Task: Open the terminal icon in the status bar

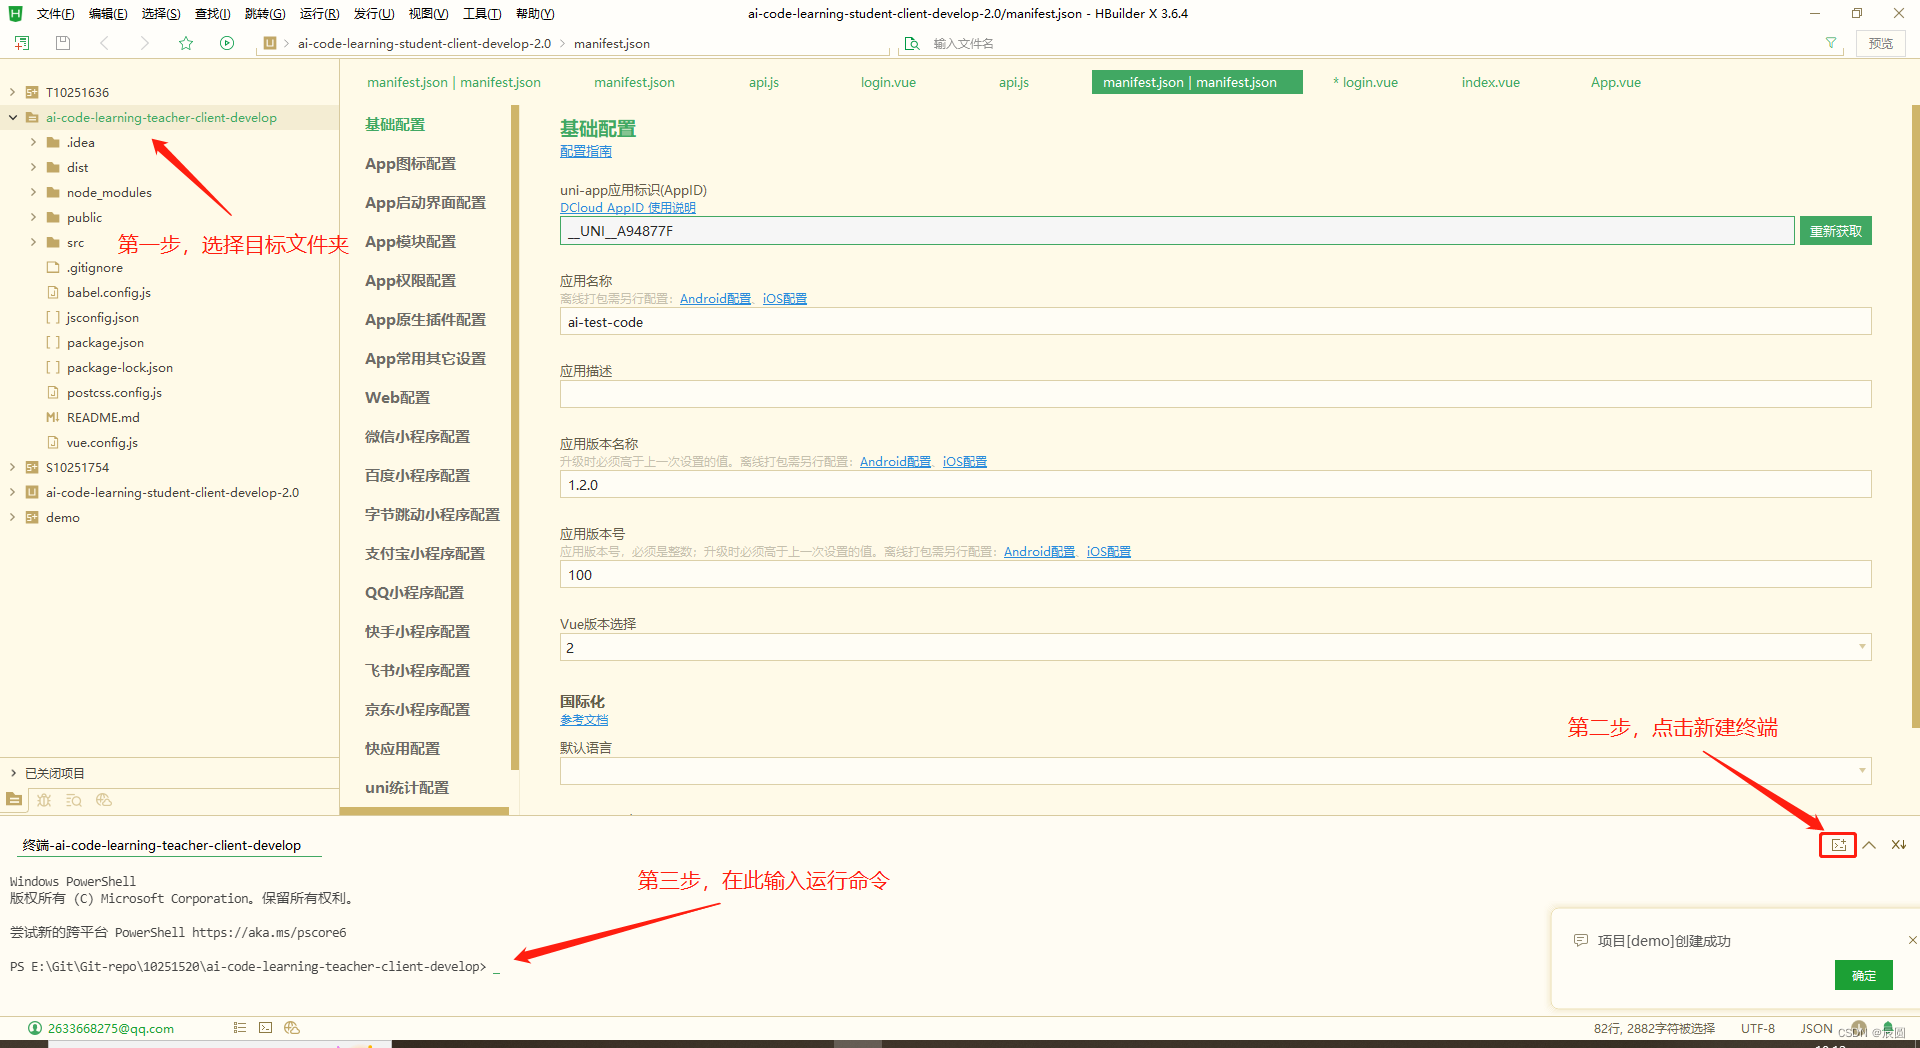Action: pyautogui.click(x=265, y=1028)
